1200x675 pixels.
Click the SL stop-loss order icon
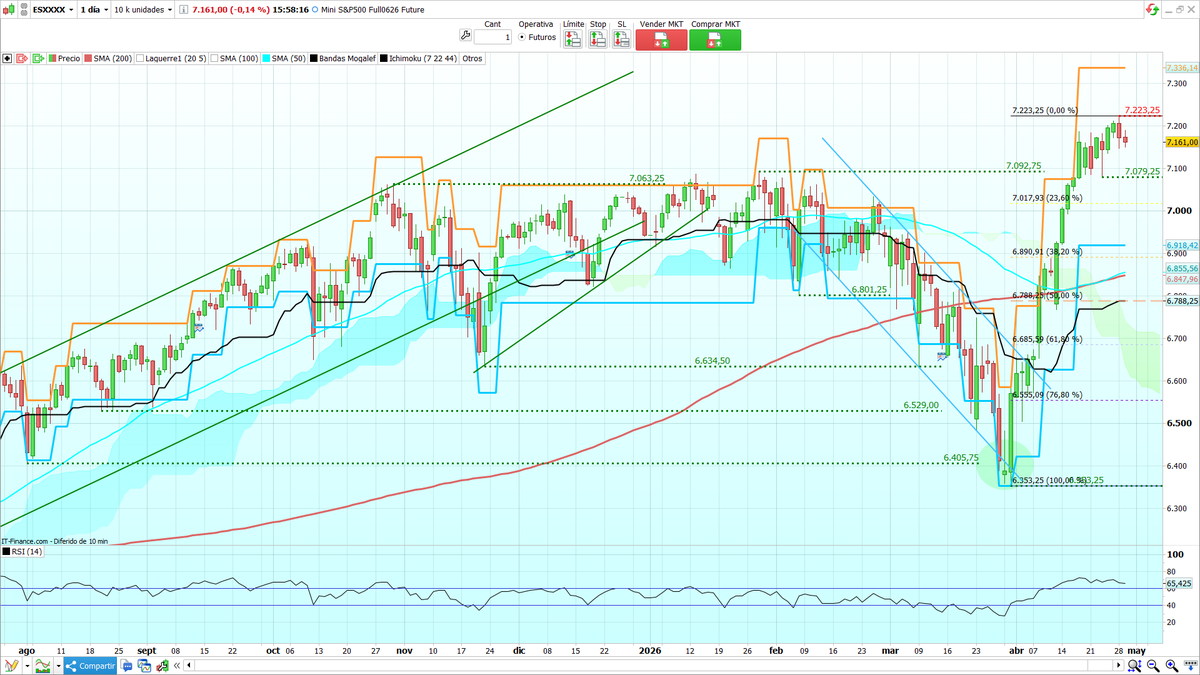pyautogui.click(x=622, y=40)
